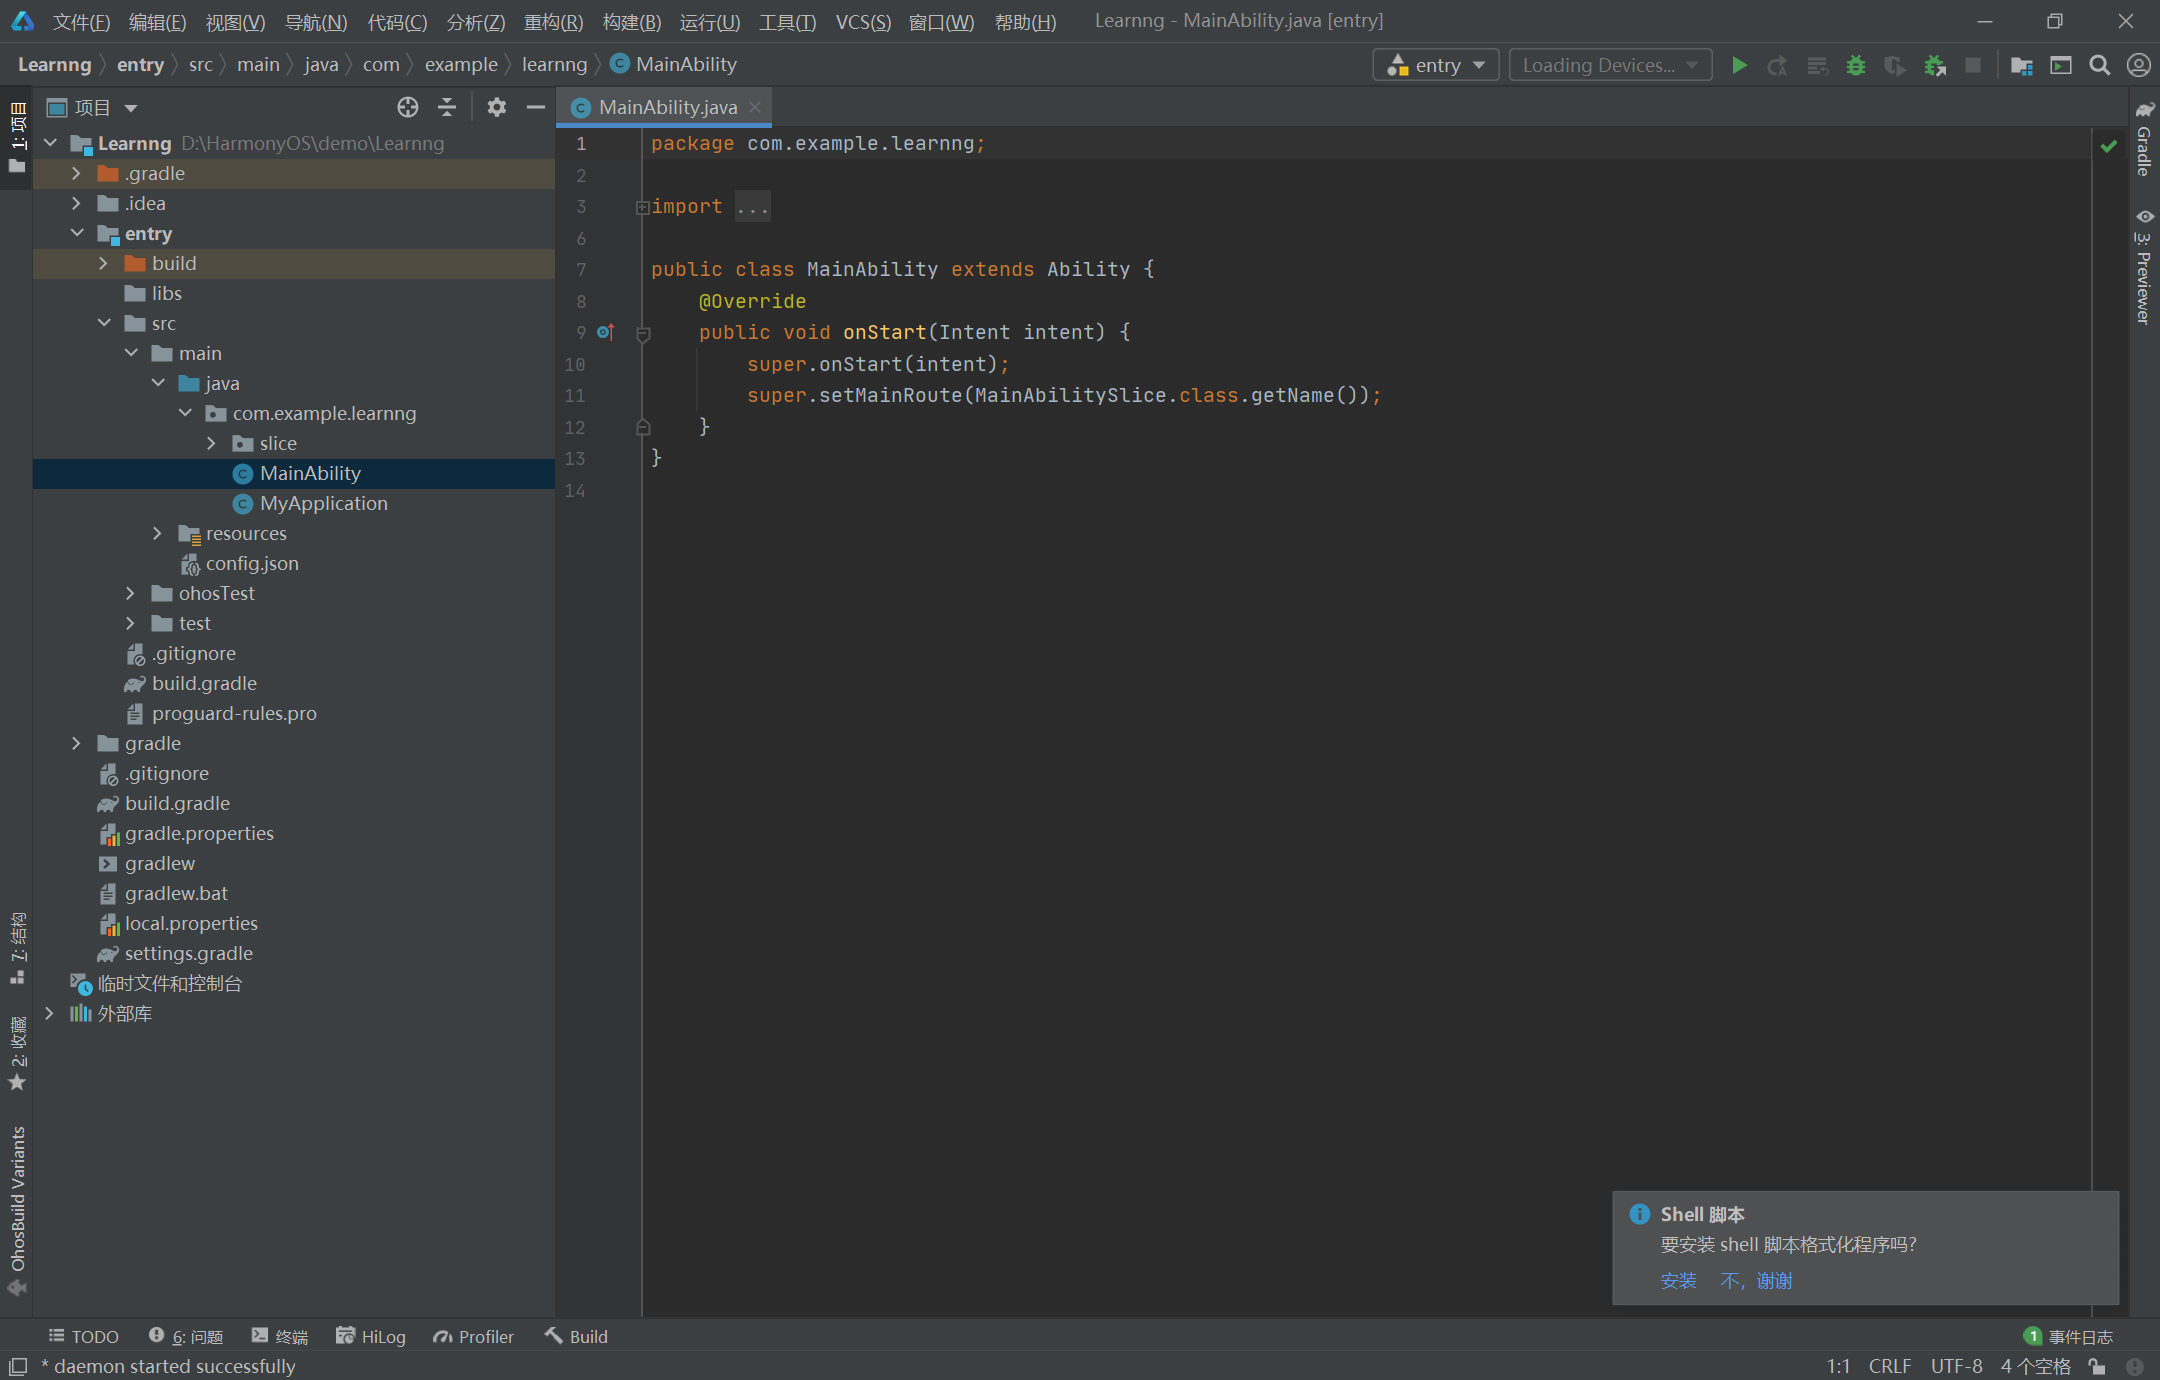
Task: Click UTF-8 encoding in status bar
Action: pos(1956,1366)
